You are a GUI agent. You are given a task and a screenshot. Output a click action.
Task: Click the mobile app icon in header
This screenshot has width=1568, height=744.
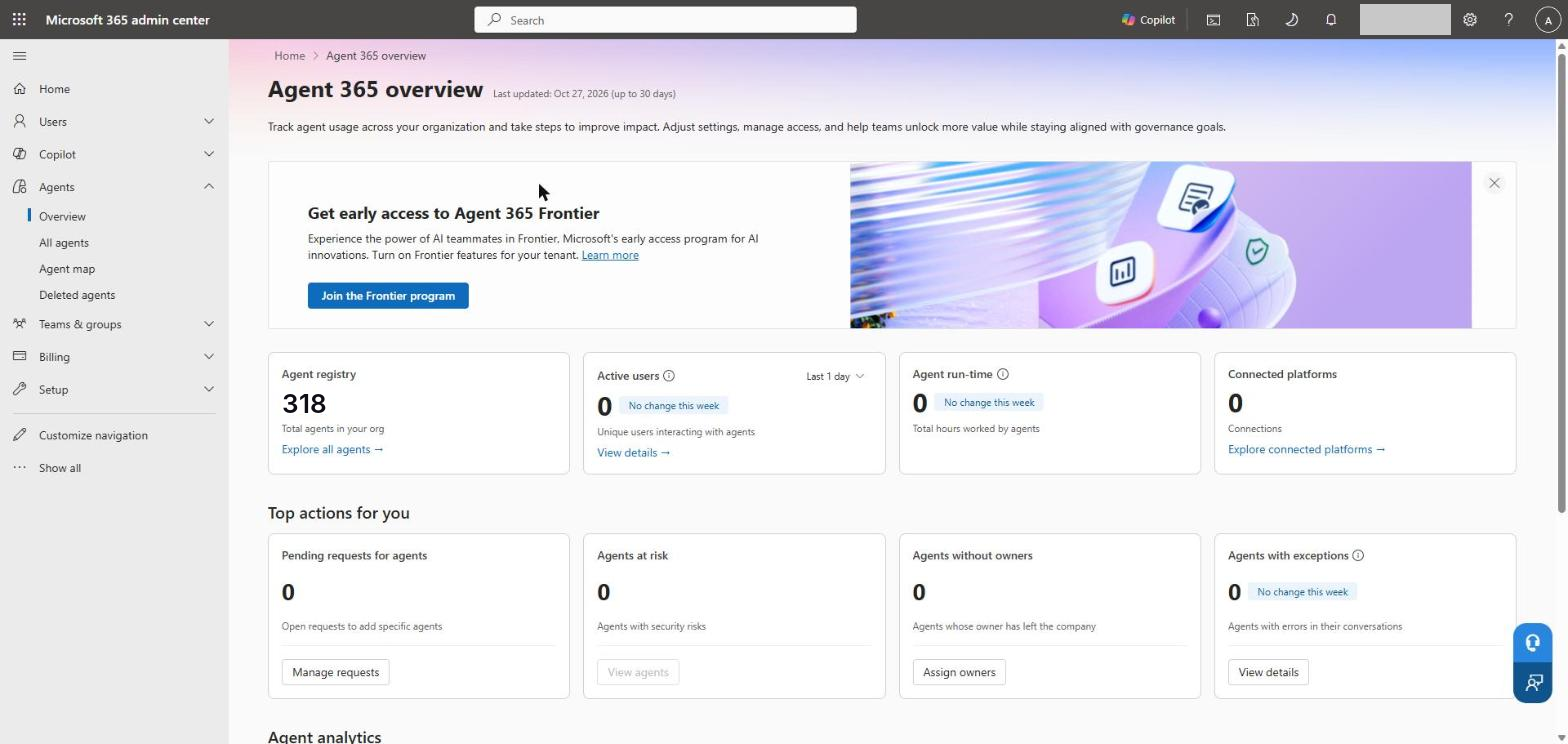point(1252,19)
